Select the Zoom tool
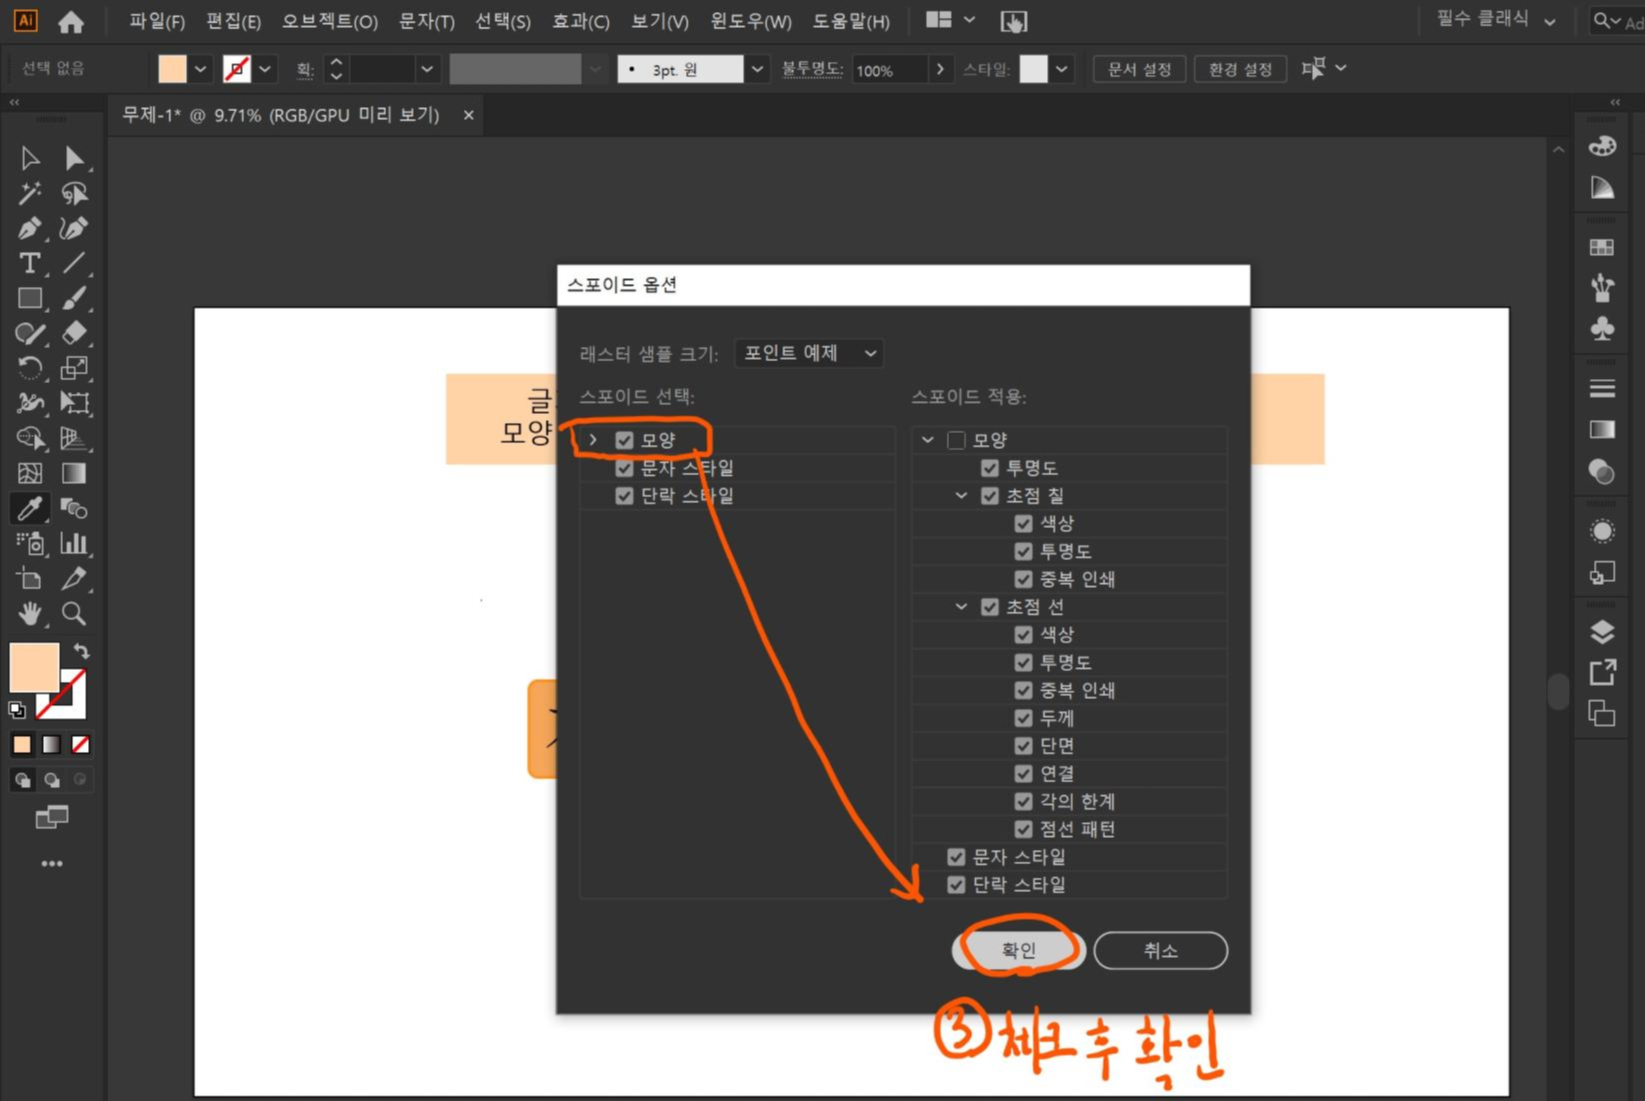 [x=74, y=613]
